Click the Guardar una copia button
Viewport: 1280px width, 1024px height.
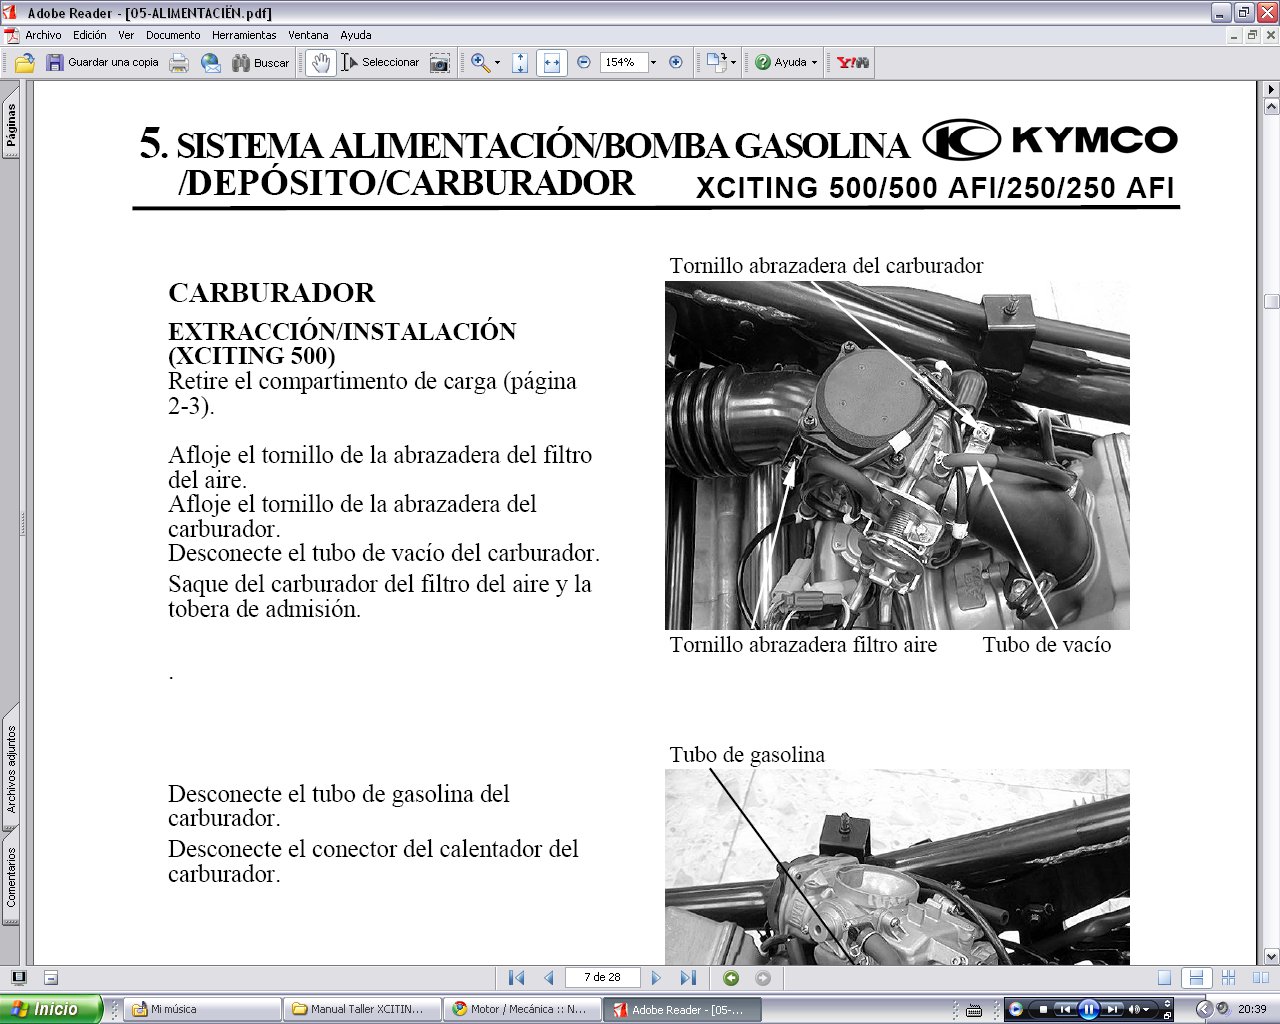[102, 62]
